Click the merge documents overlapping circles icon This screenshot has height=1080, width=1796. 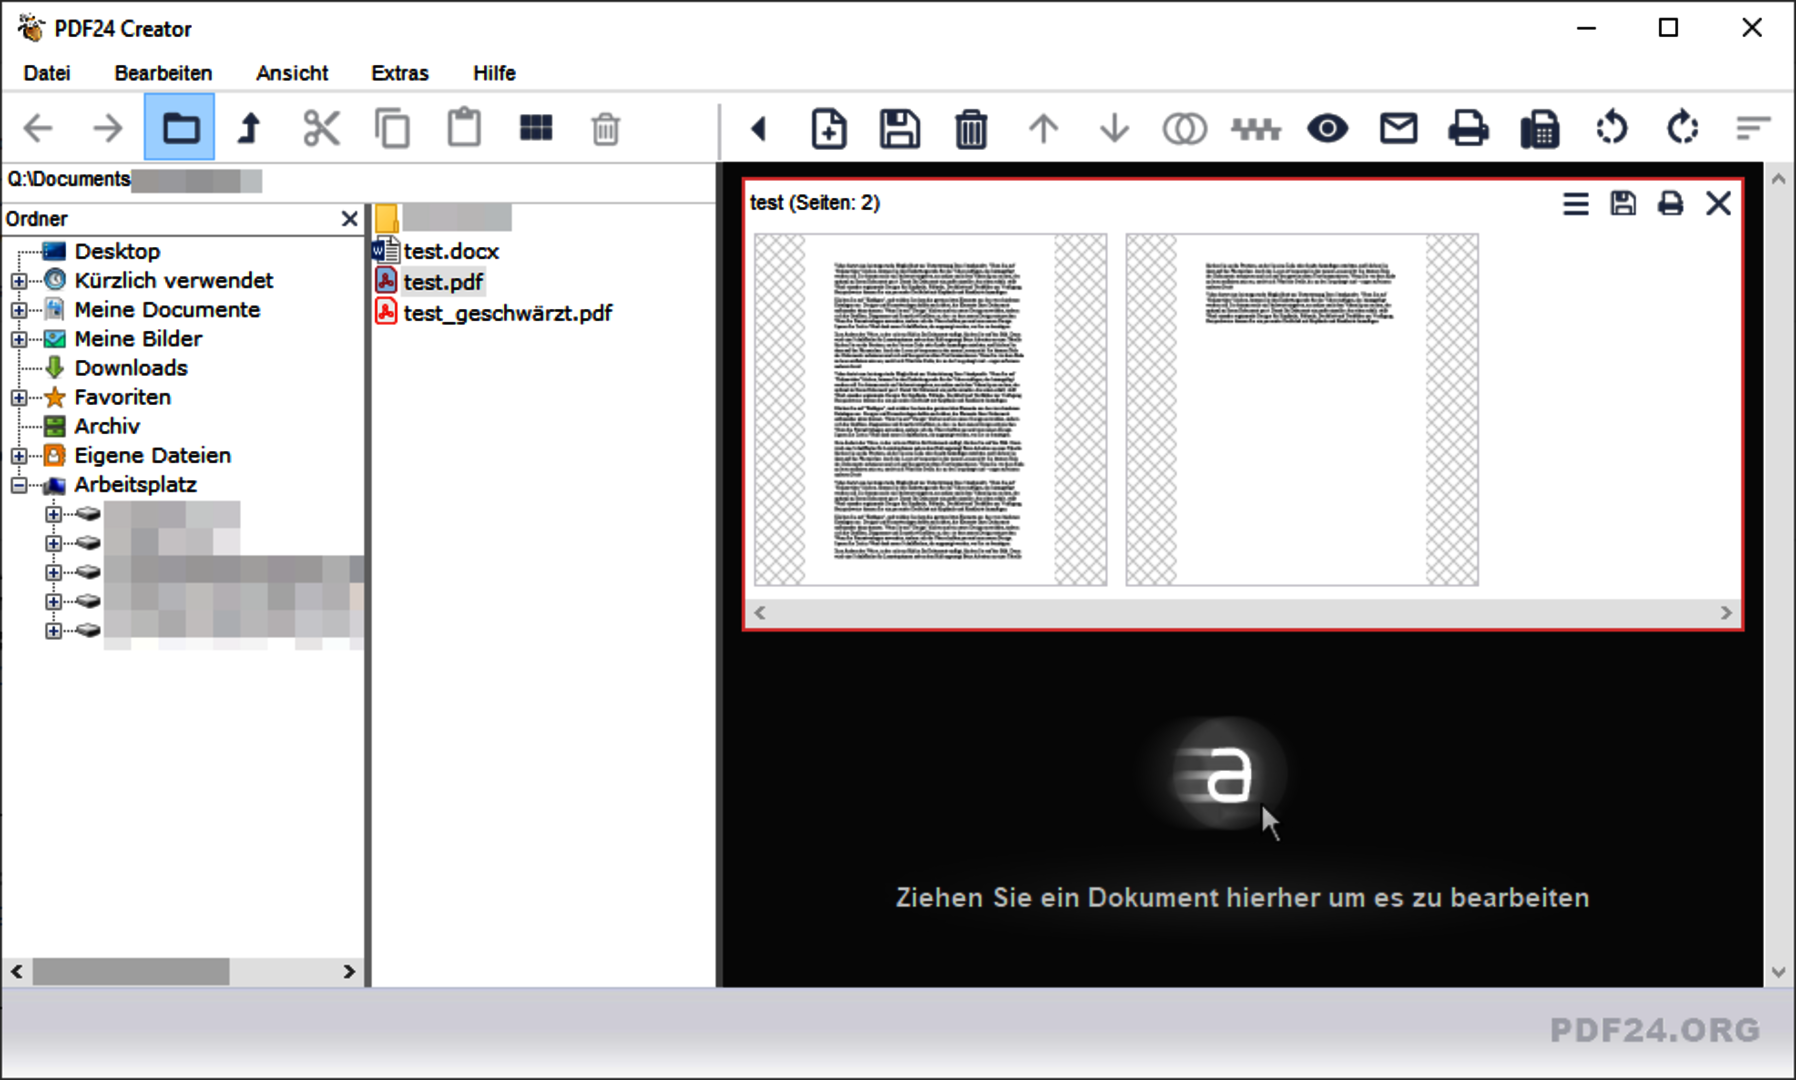click(x=1184, y=129)
